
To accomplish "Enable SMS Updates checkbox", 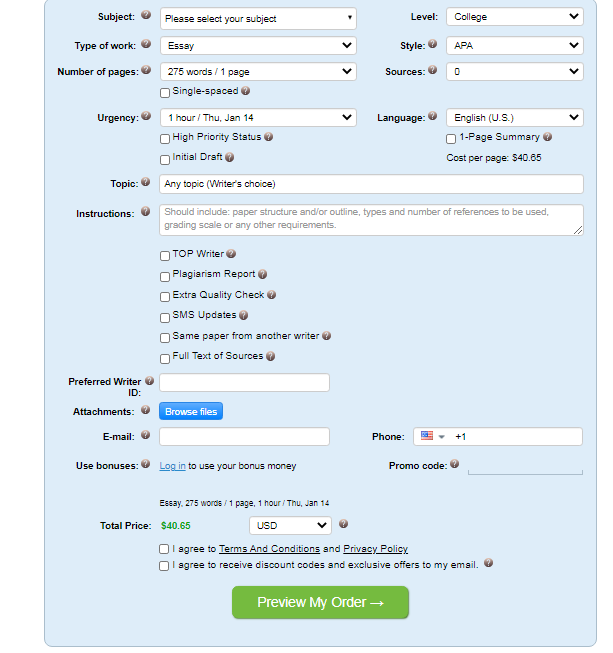I will pyautogui.click(x=165, y=318).
